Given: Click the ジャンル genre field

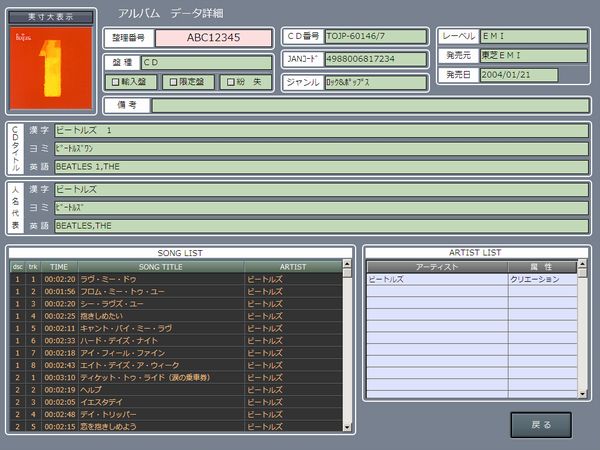Looking at the screenshot, I should pyautogui.click(x=376, y=82).
